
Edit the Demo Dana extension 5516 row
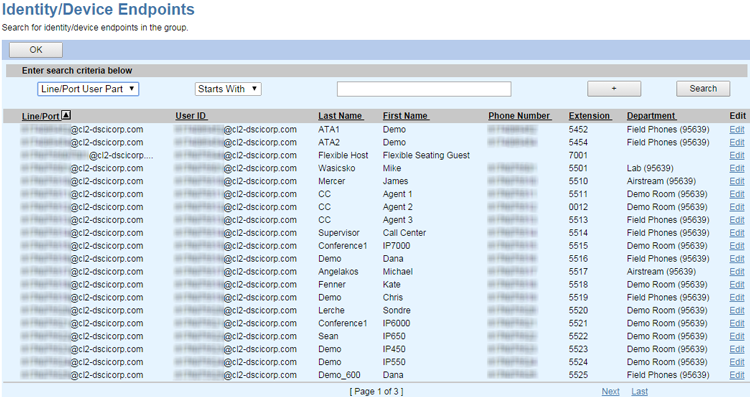coord(737,259)
